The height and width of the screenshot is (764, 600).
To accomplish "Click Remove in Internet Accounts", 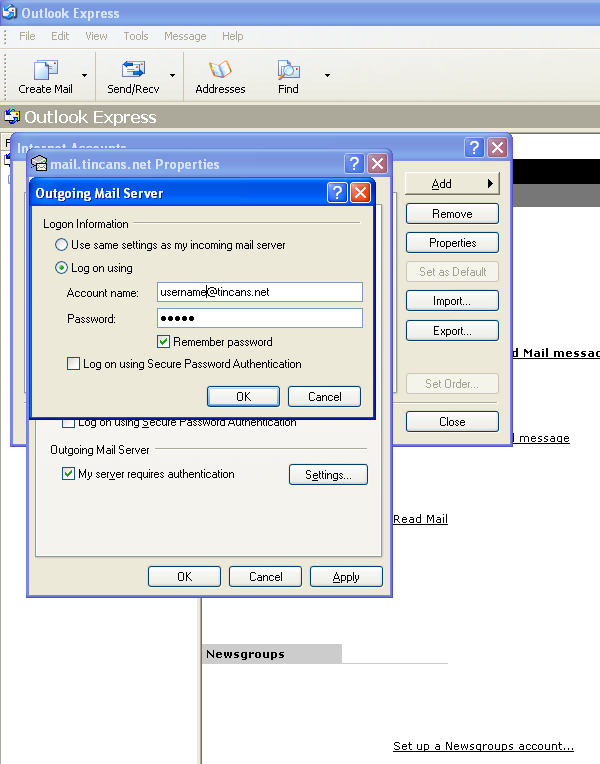I will (x=452, y=213).
